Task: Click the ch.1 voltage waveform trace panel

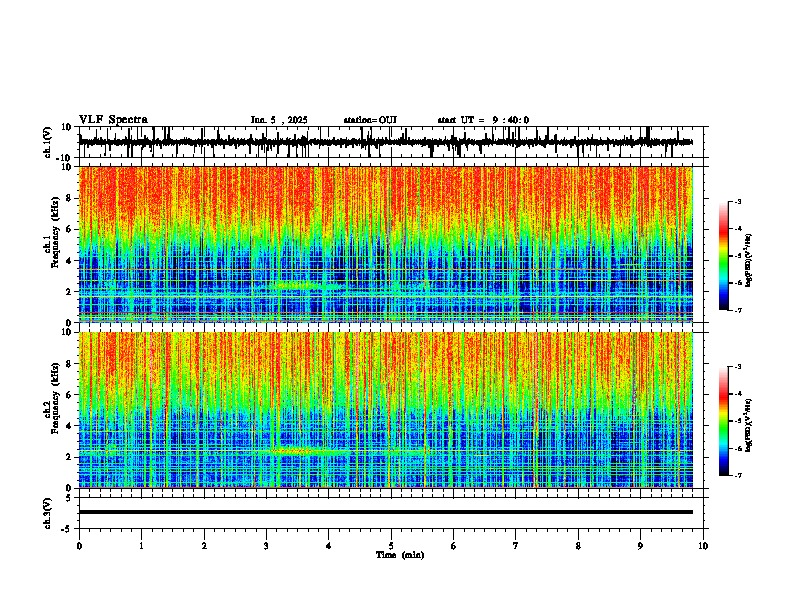Action: point(386,142)
